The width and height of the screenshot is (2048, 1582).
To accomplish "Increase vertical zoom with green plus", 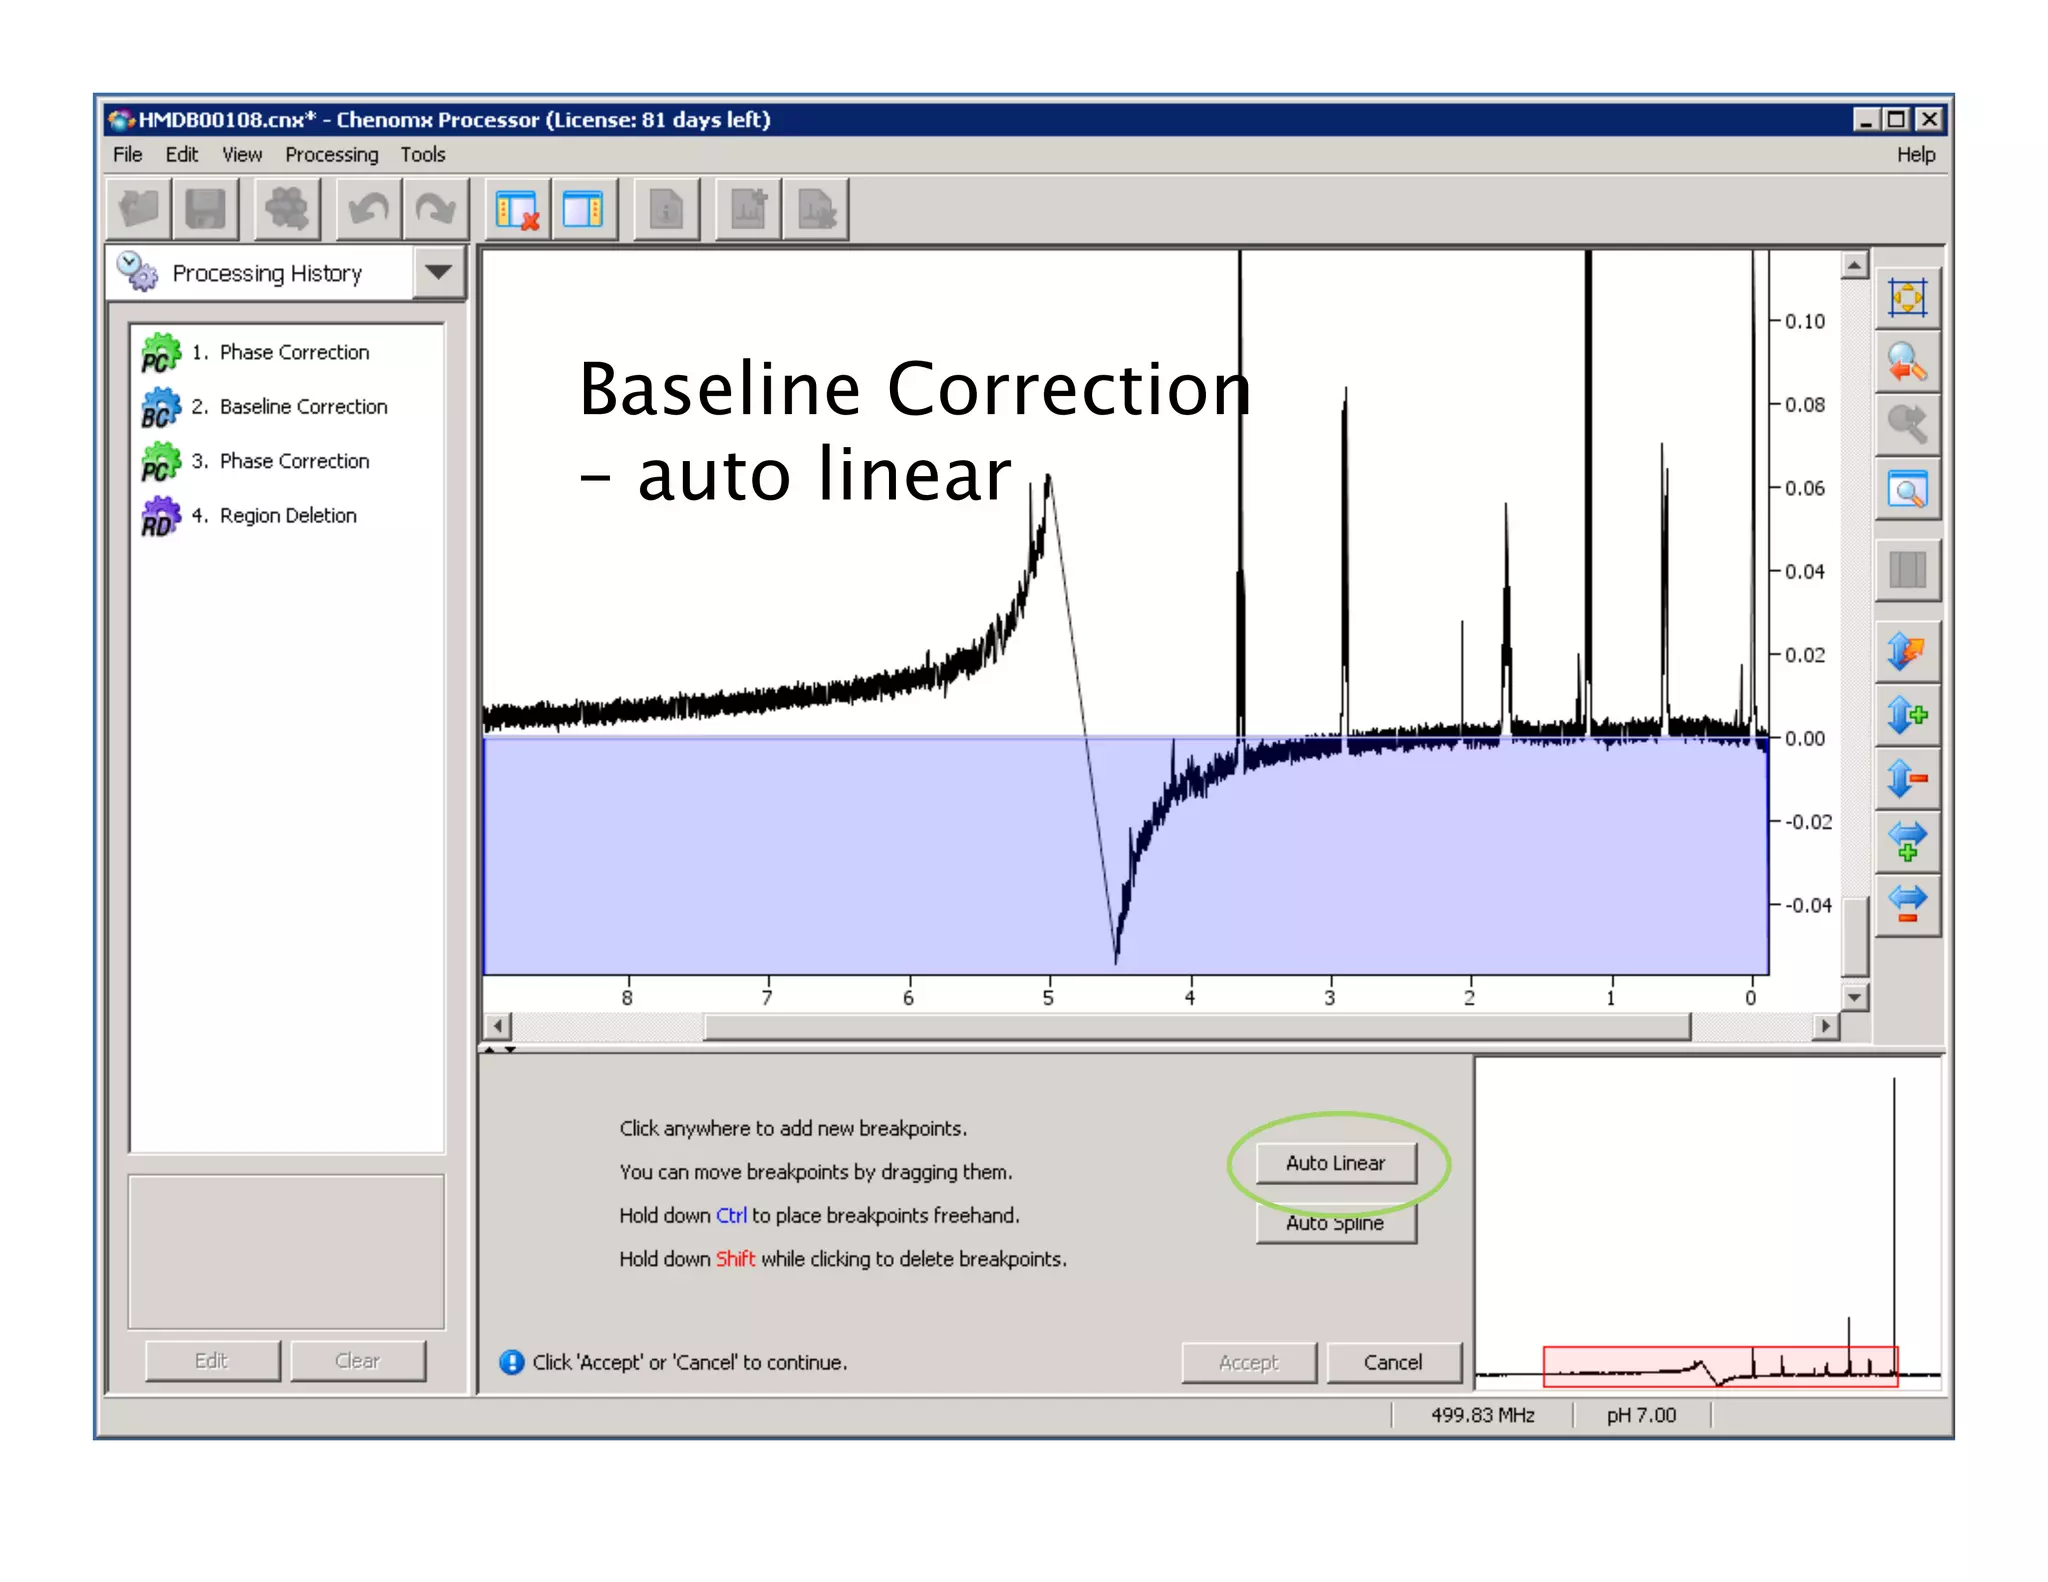I will (x=1907, y=716).
